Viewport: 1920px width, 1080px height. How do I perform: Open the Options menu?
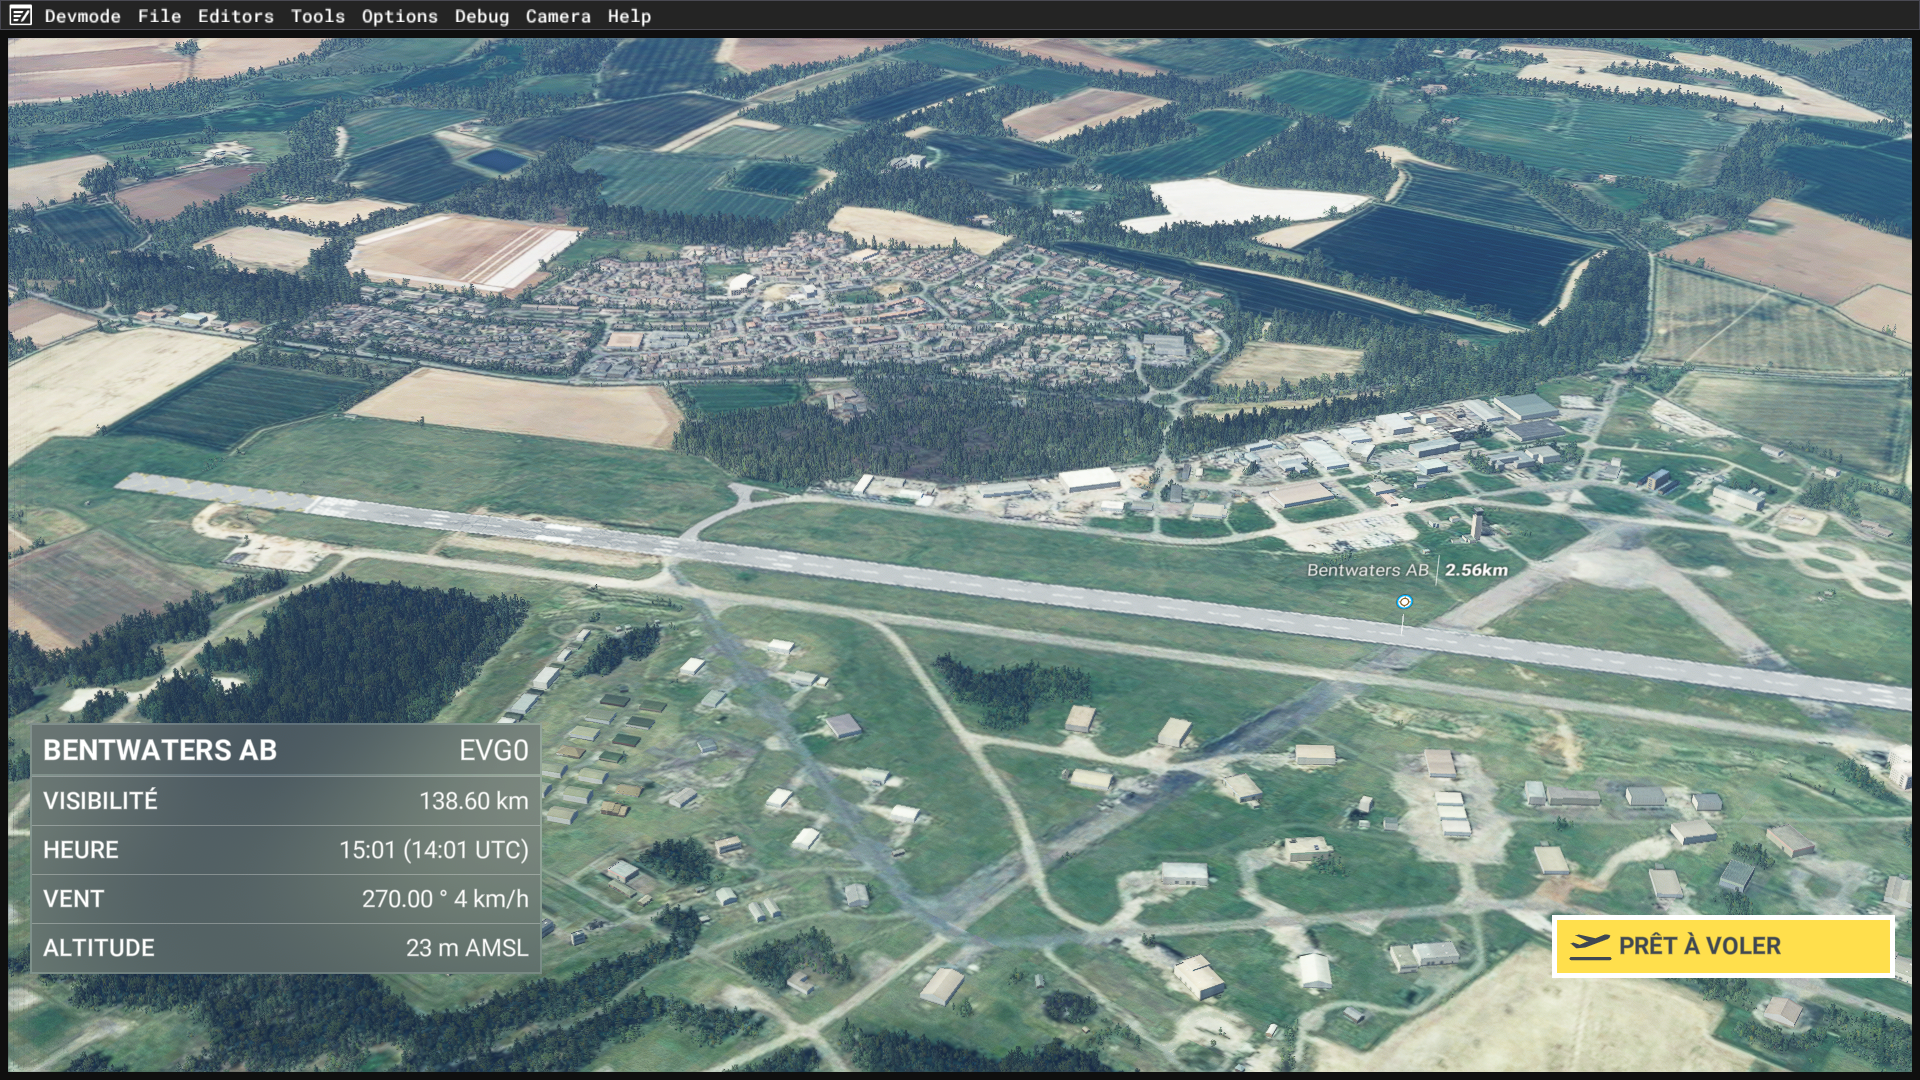pos(399,16)
